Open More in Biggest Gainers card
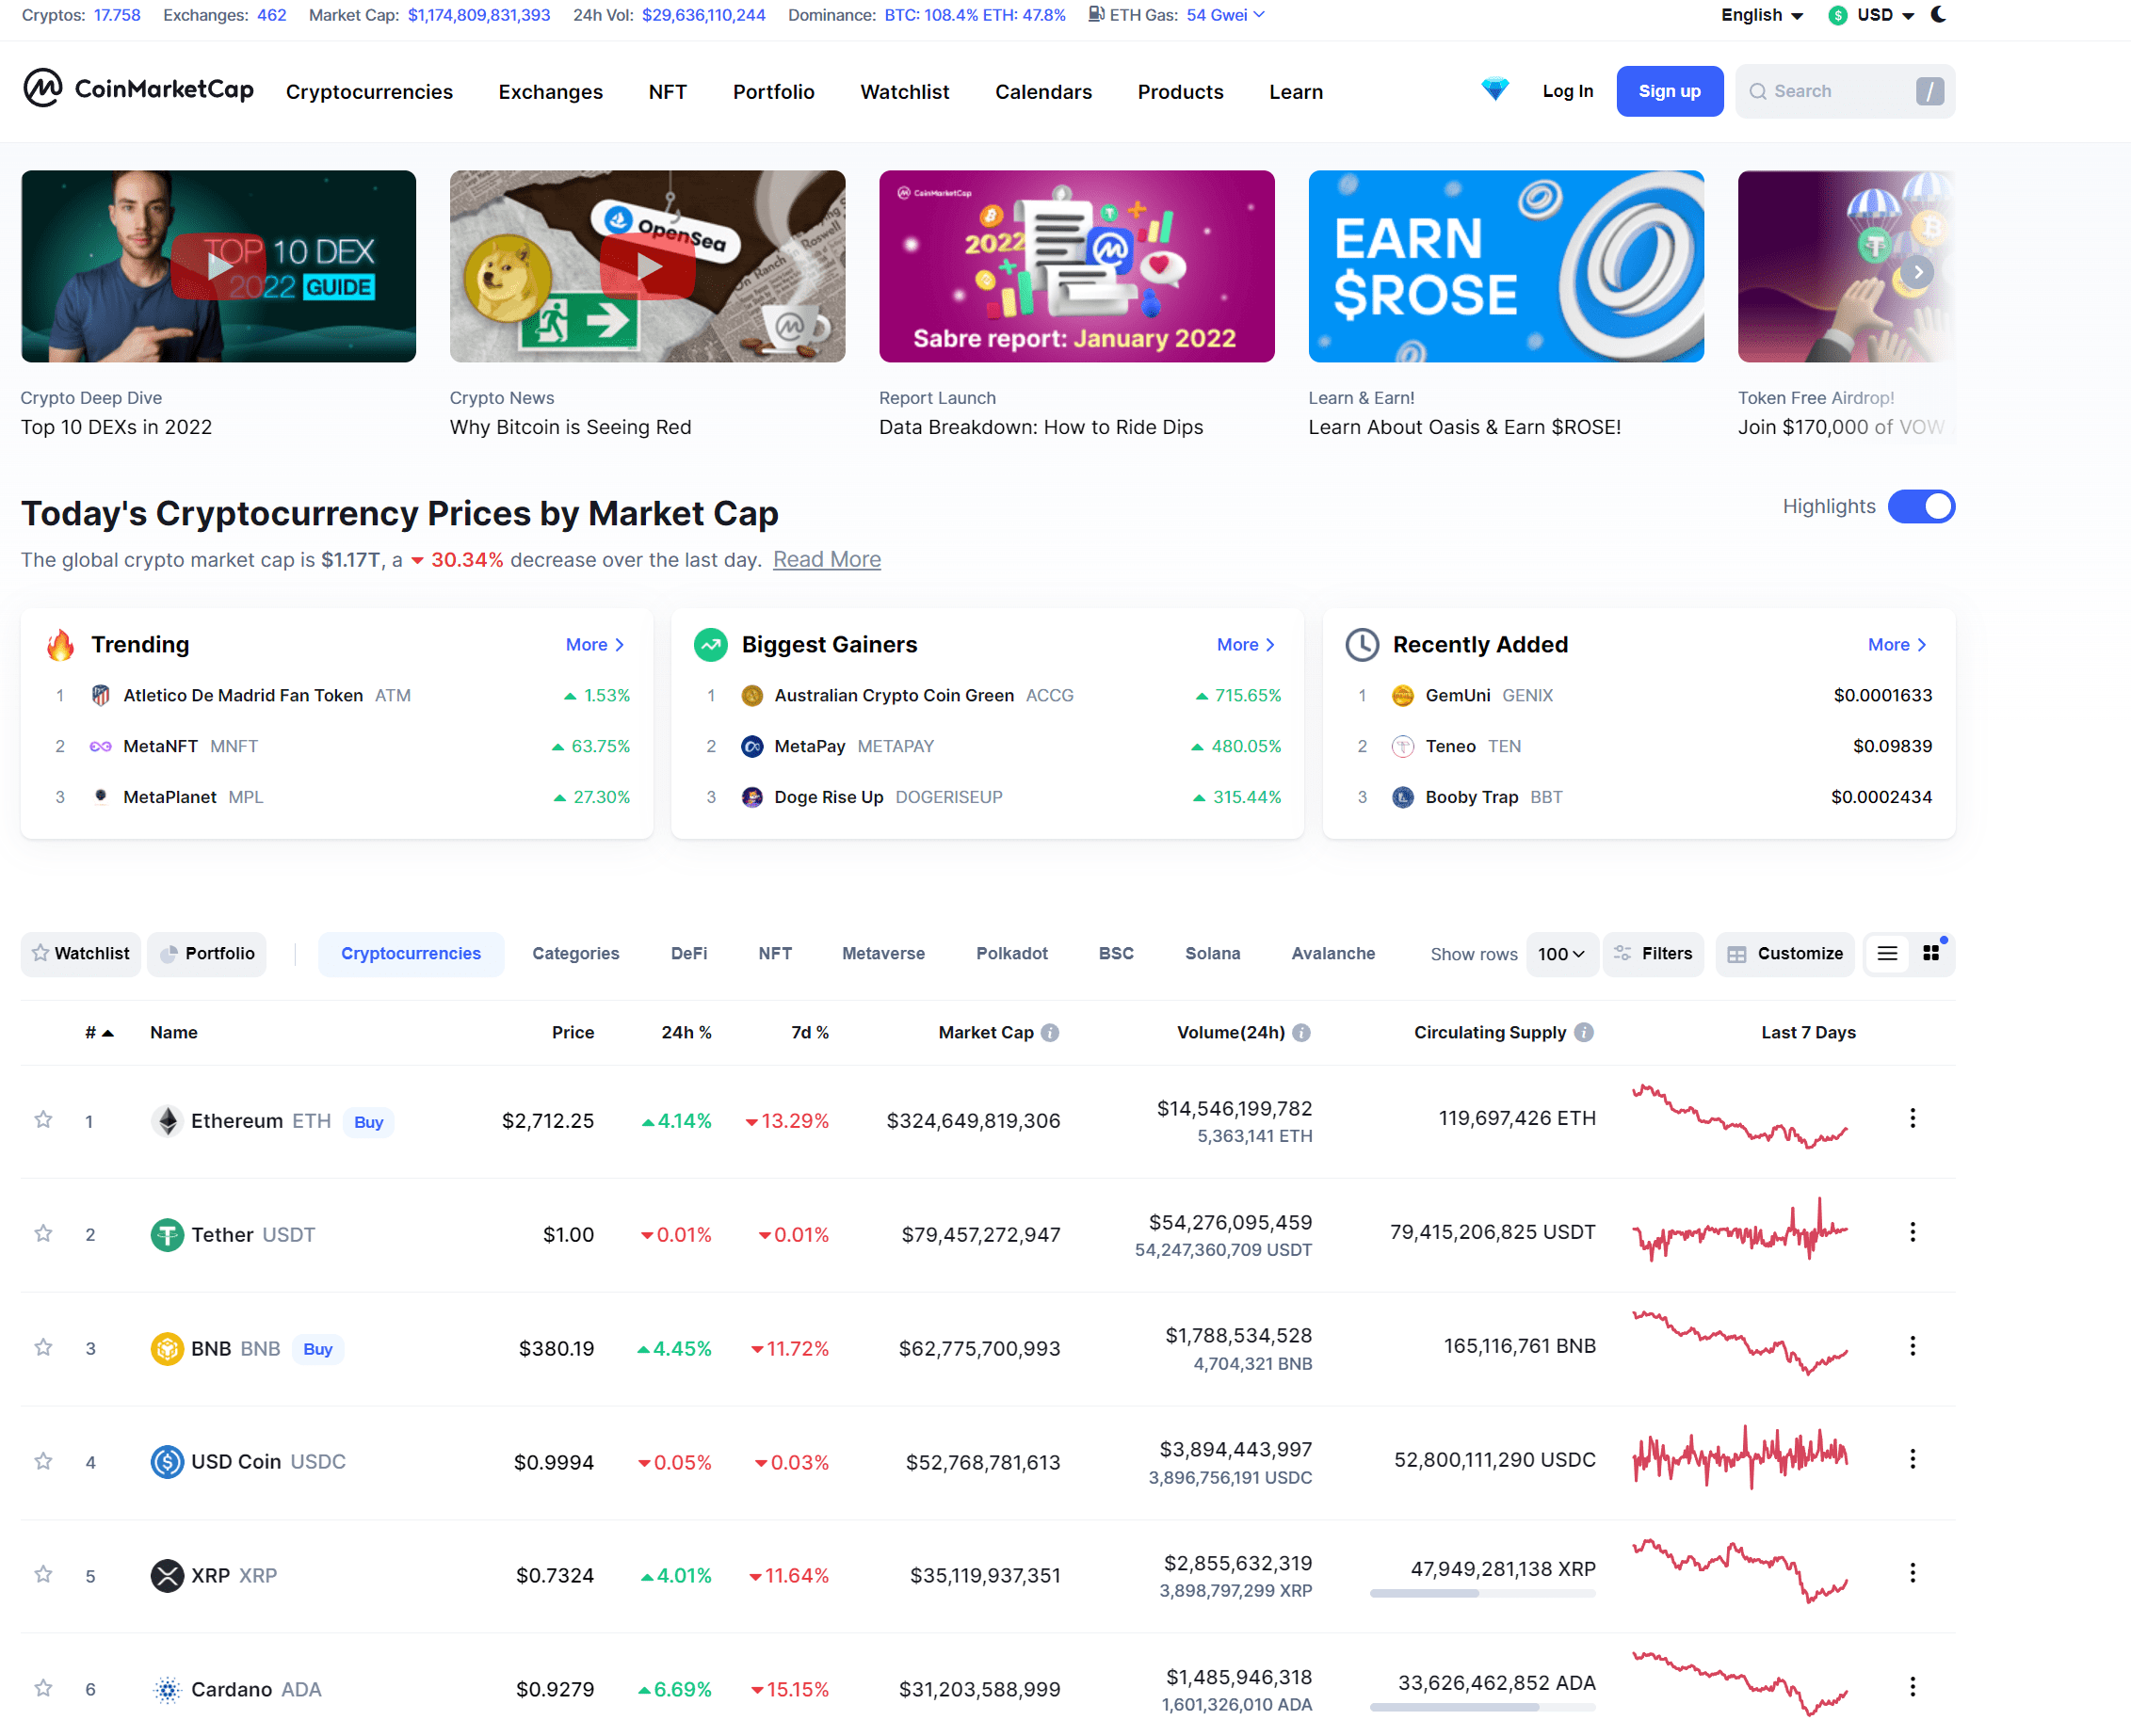Screen dimensions: 2131x1736 point(1246,645)
